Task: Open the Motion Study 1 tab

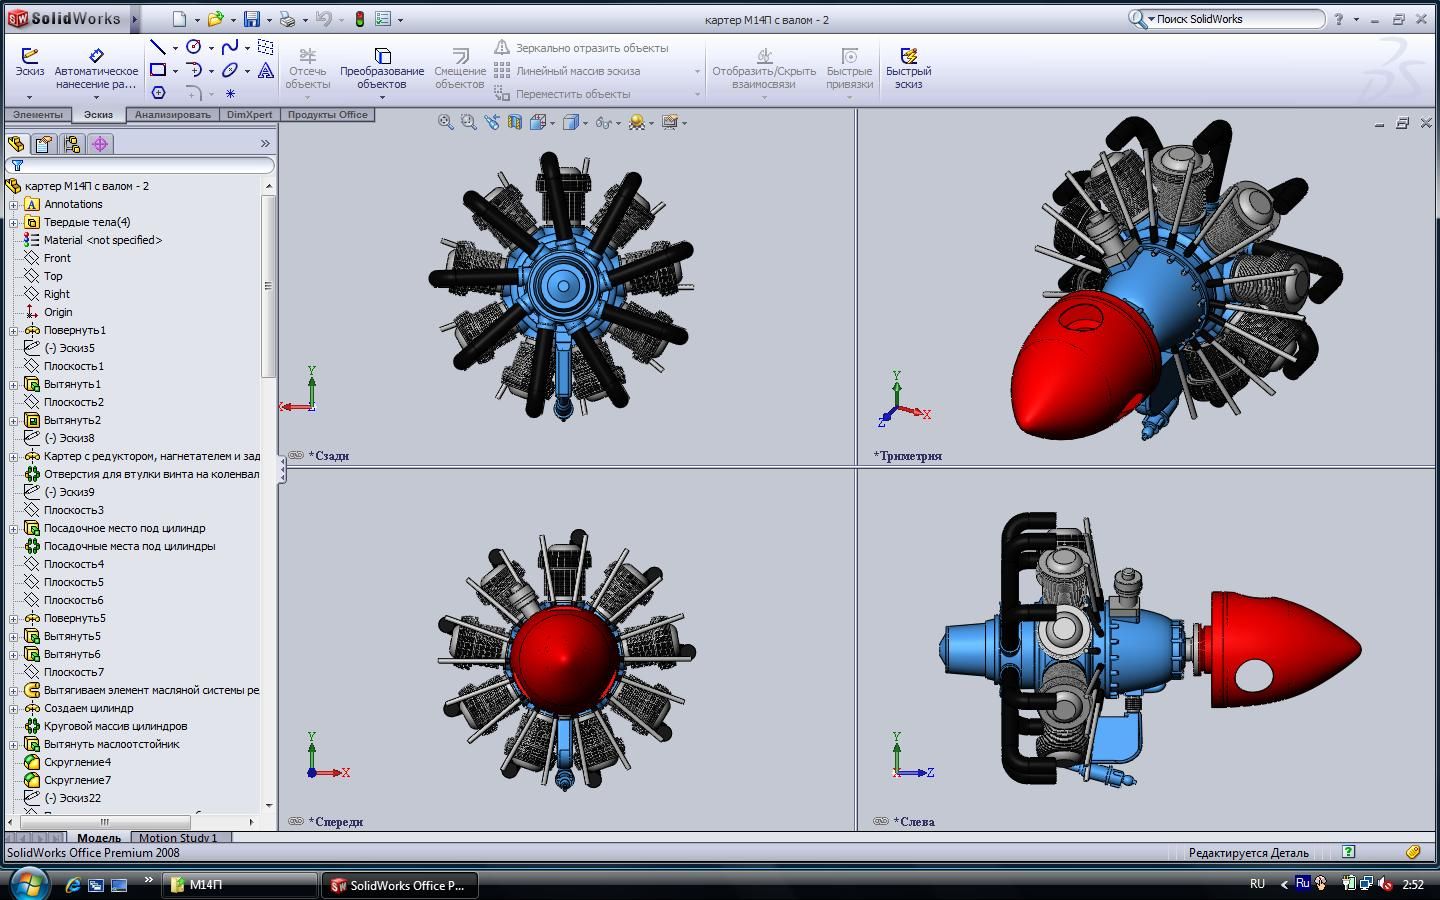Action: [178, 838]
